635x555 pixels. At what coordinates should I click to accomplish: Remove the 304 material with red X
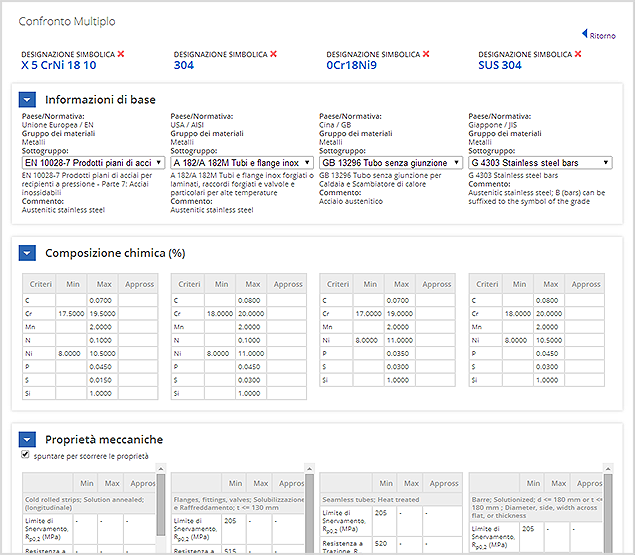pyautogui.click(x=273, y=54)
